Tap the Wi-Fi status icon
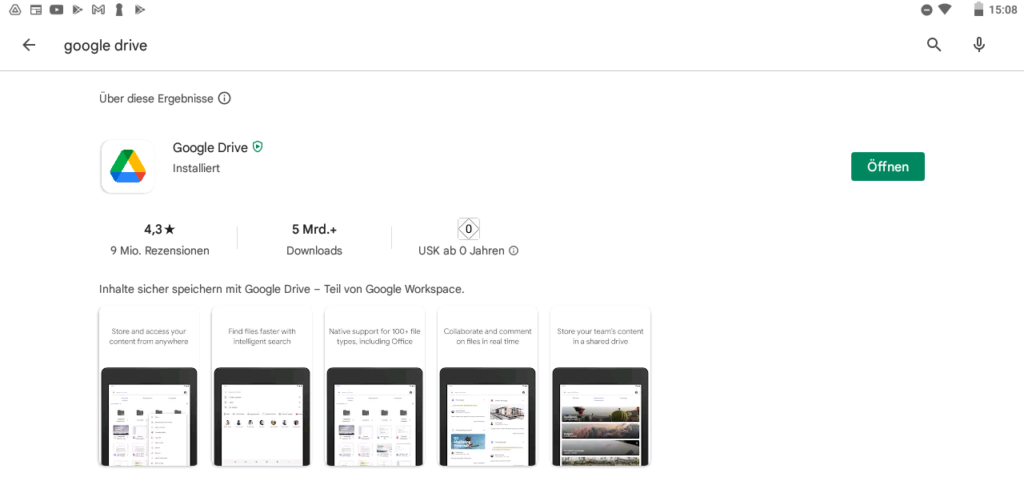1024x481 pixels. pos(945,10)
